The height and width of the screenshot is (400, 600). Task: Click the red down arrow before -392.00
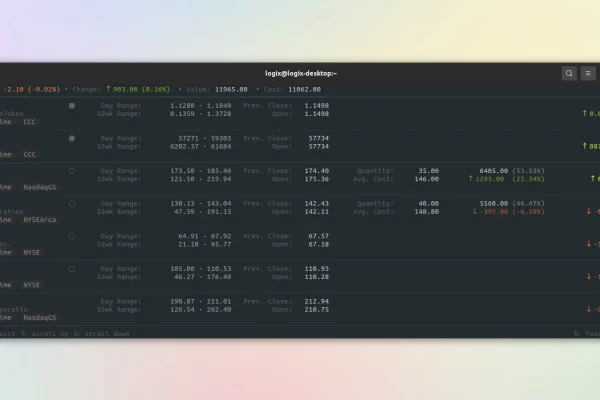(474, 211)
